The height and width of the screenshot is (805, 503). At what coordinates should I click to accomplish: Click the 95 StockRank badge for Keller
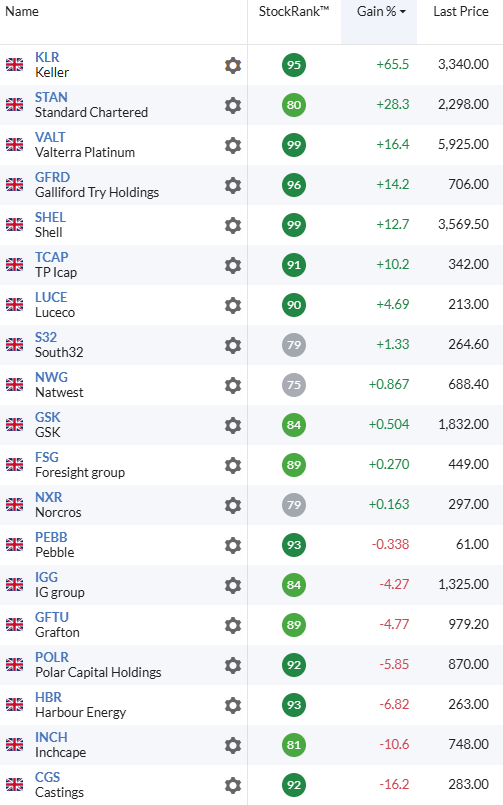[x=294, y=65]
